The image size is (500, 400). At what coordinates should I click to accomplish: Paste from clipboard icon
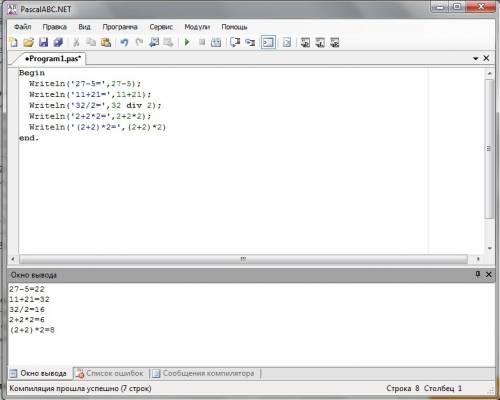[x=106, y=42]
